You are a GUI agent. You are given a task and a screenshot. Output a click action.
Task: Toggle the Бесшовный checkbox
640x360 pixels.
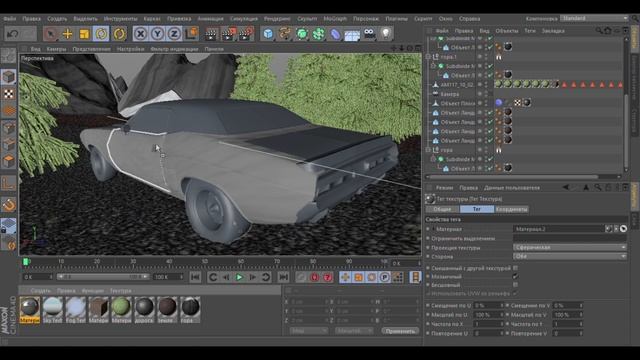tap(516, 284)
